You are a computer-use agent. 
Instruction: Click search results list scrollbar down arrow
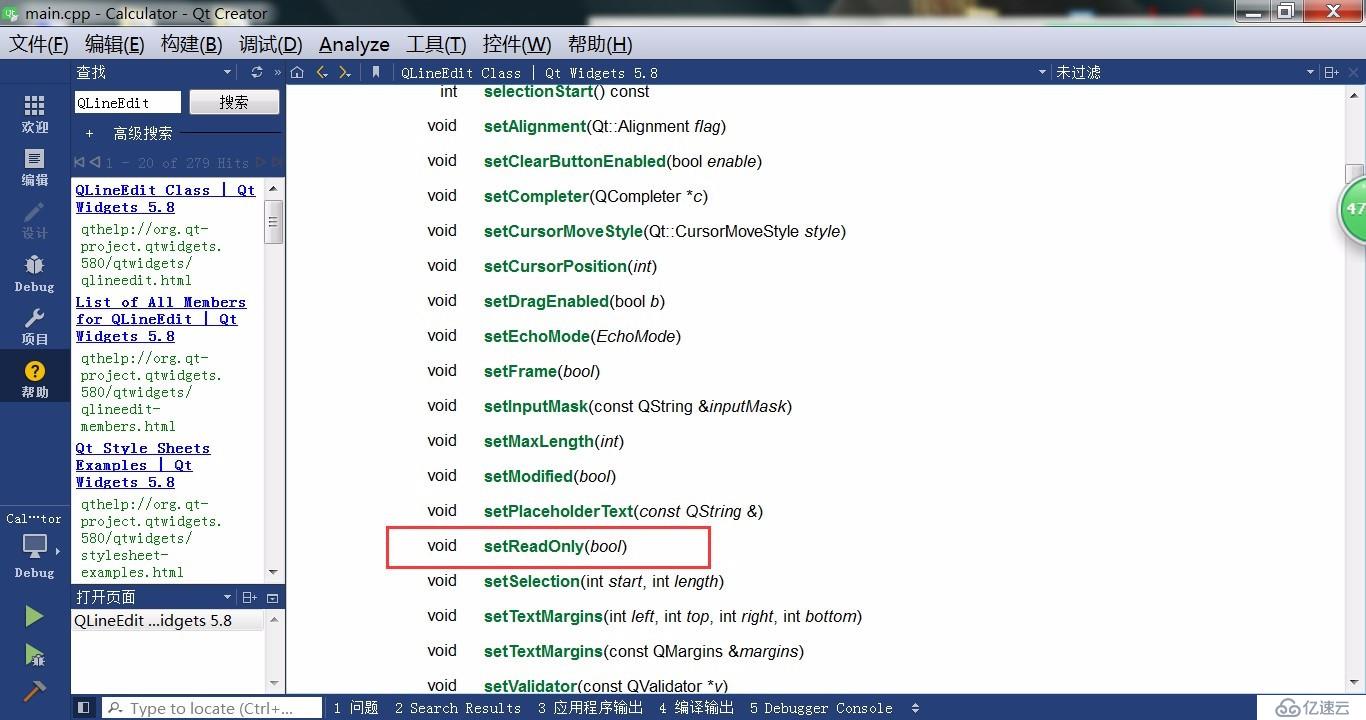(273, 573)
